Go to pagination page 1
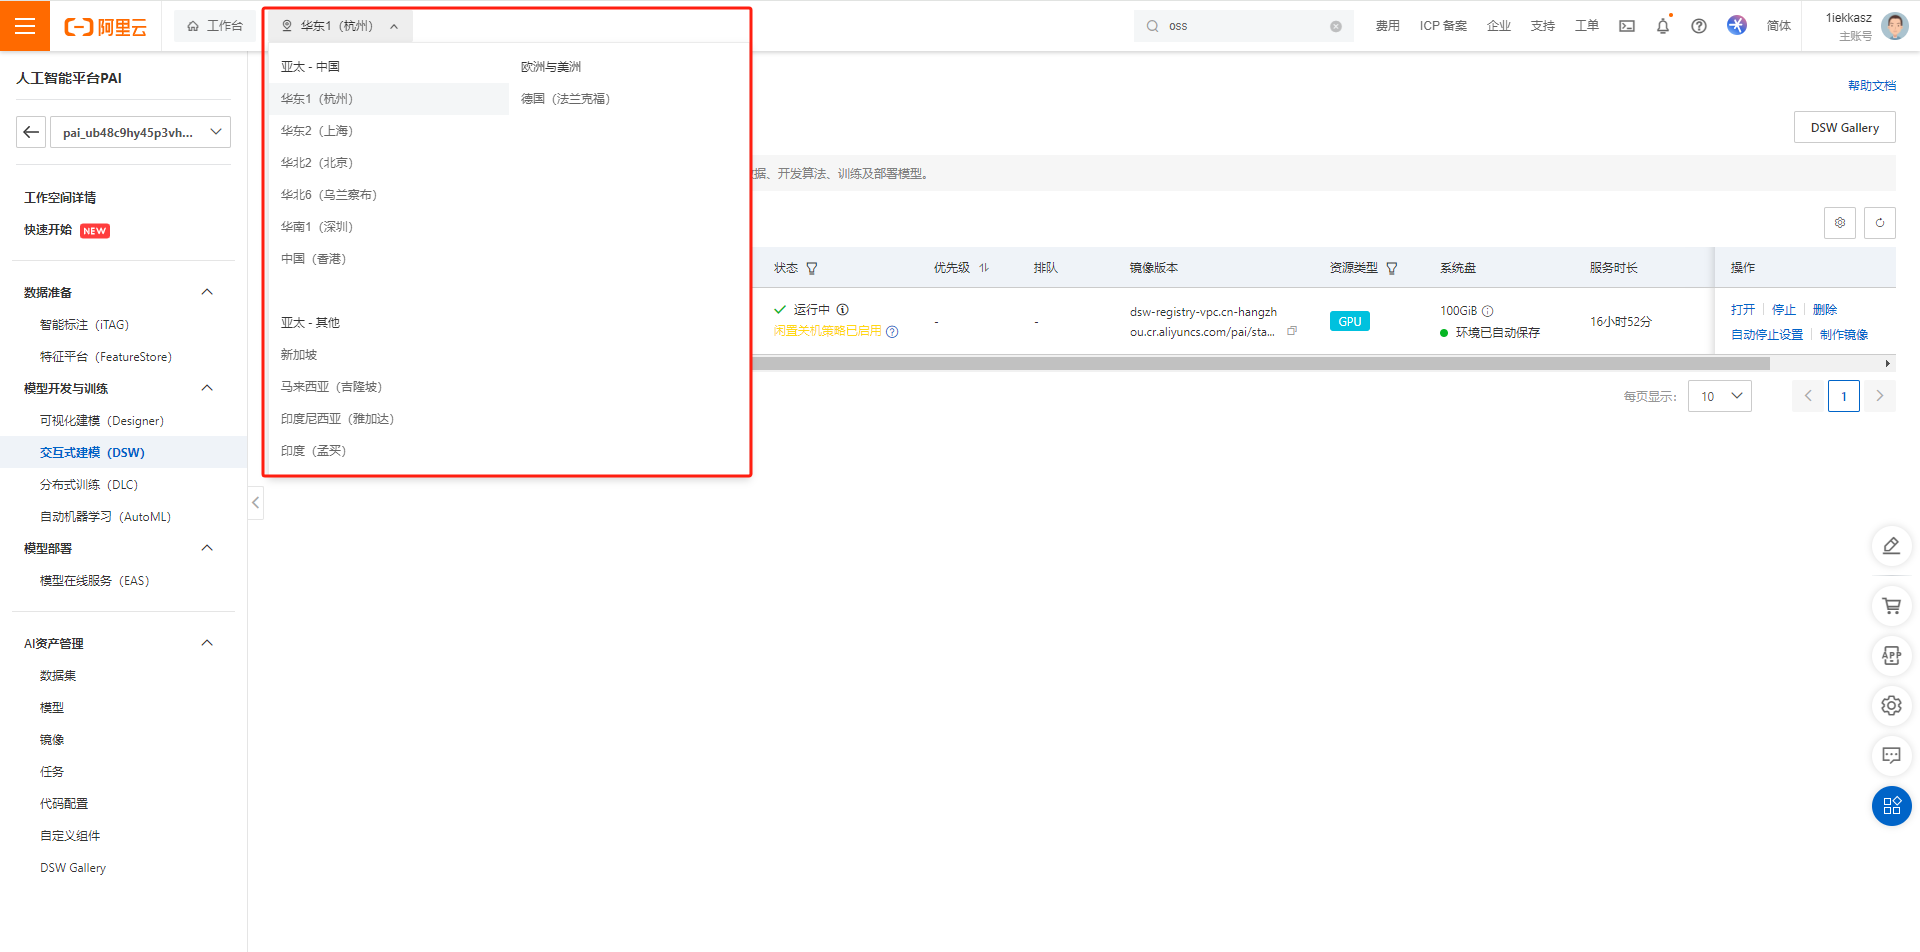The width and height of the screenshot is (1920, 952). click(x=1844, y=396)
